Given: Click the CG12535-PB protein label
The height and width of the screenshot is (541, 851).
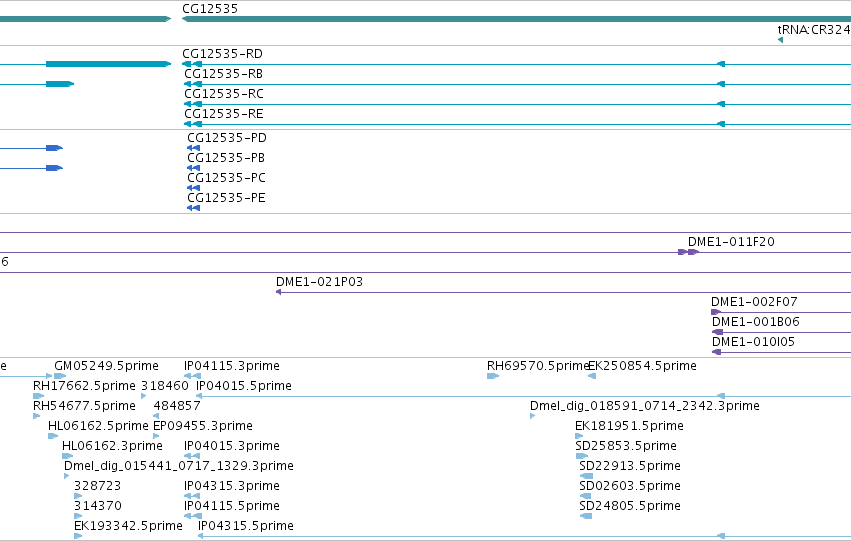Looking at the screenshot, I should click(x=226, y=158).
